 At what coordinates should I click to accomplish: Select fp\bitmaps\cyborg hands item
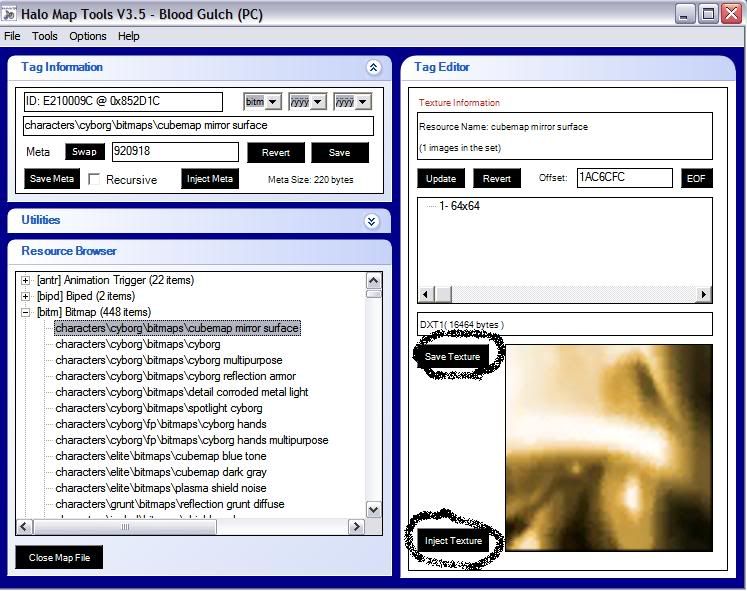click(x=161, y=424)
